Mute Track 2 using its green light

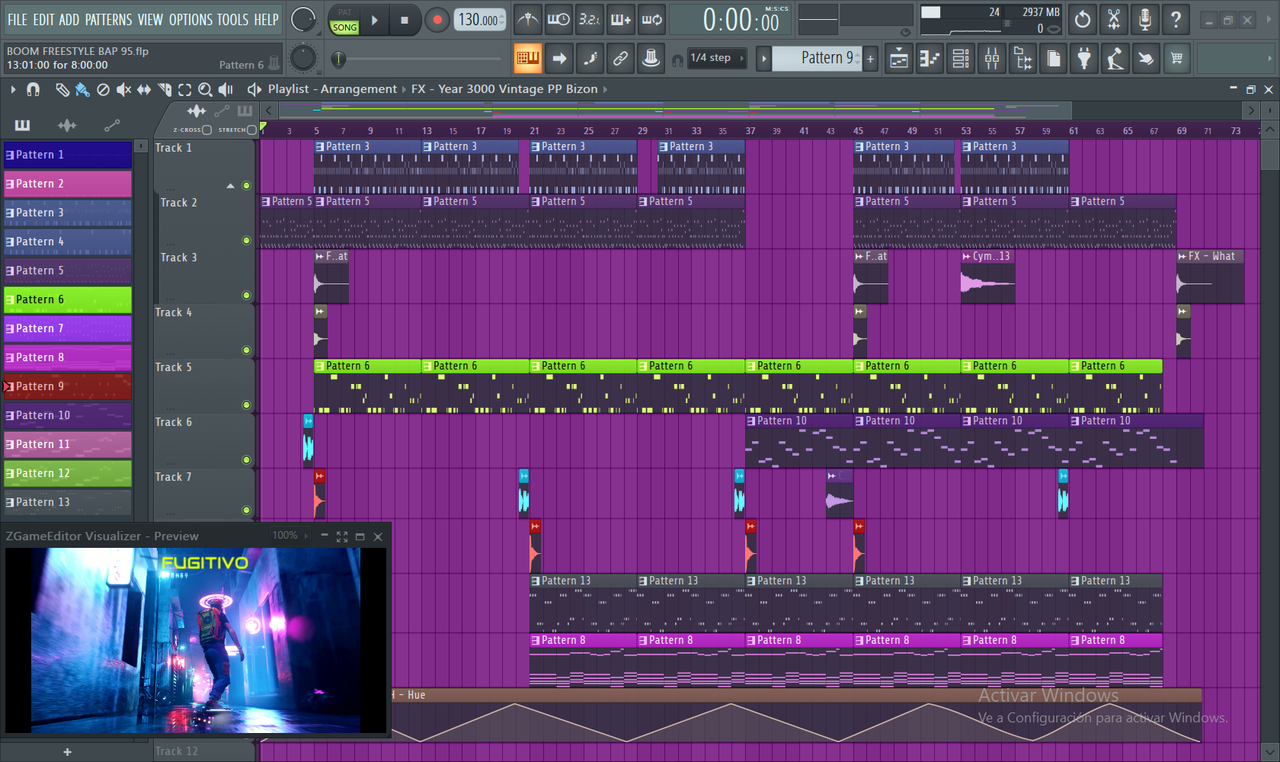click(246, 240)
